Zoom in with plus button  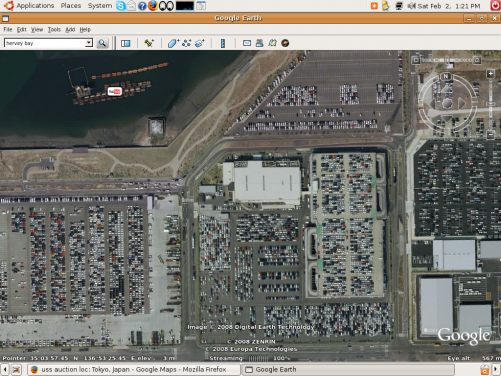(x=490, y=74)
